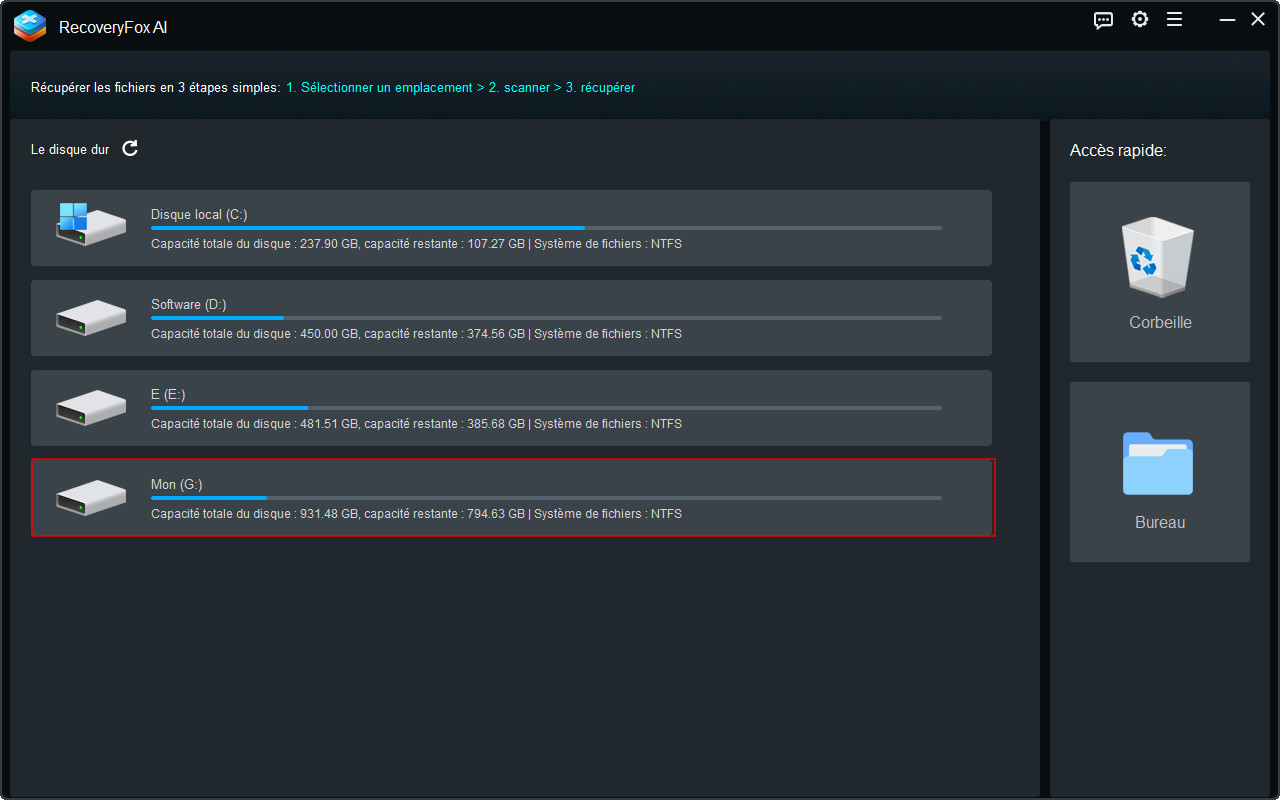This screenshot has height=800, width=1280.
Task: Click the E (E:) drive icon
Action: [x=91, y=408]
